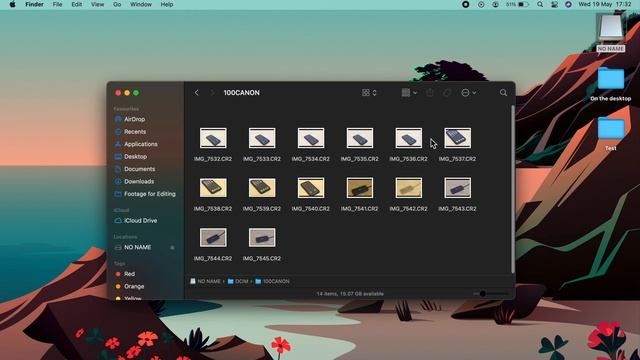Click the Share toolbar icon
The image size is (640, 360).
pyautogui.click(x=430, y=93)
